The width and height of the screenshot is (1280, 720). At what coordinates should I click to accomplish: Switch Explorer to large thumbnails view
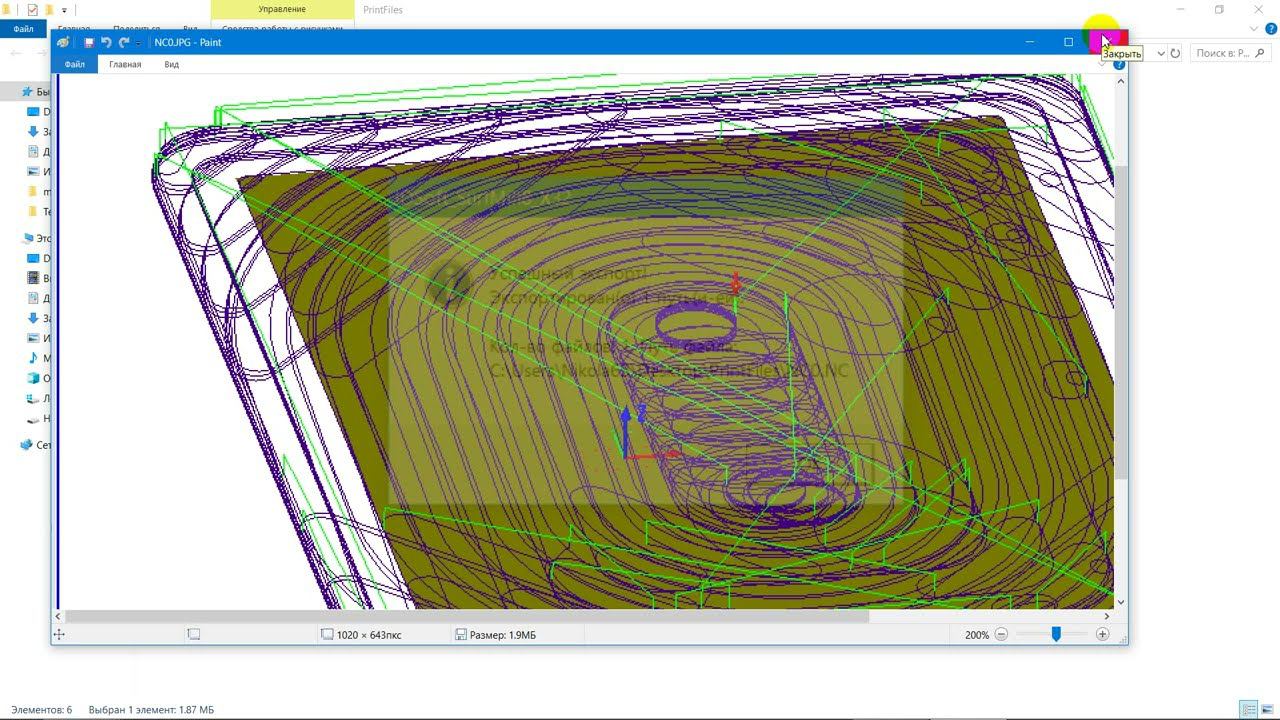click(1266, 709)
